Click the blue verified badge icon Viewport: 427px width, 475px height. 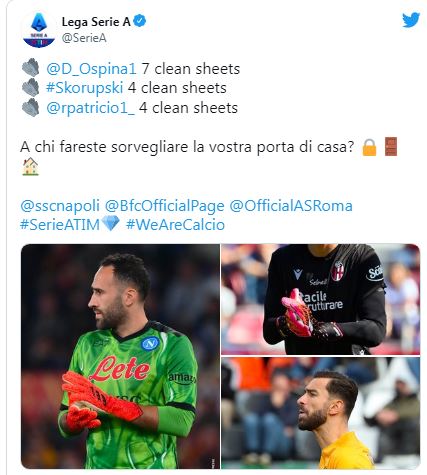coord(140,21)
